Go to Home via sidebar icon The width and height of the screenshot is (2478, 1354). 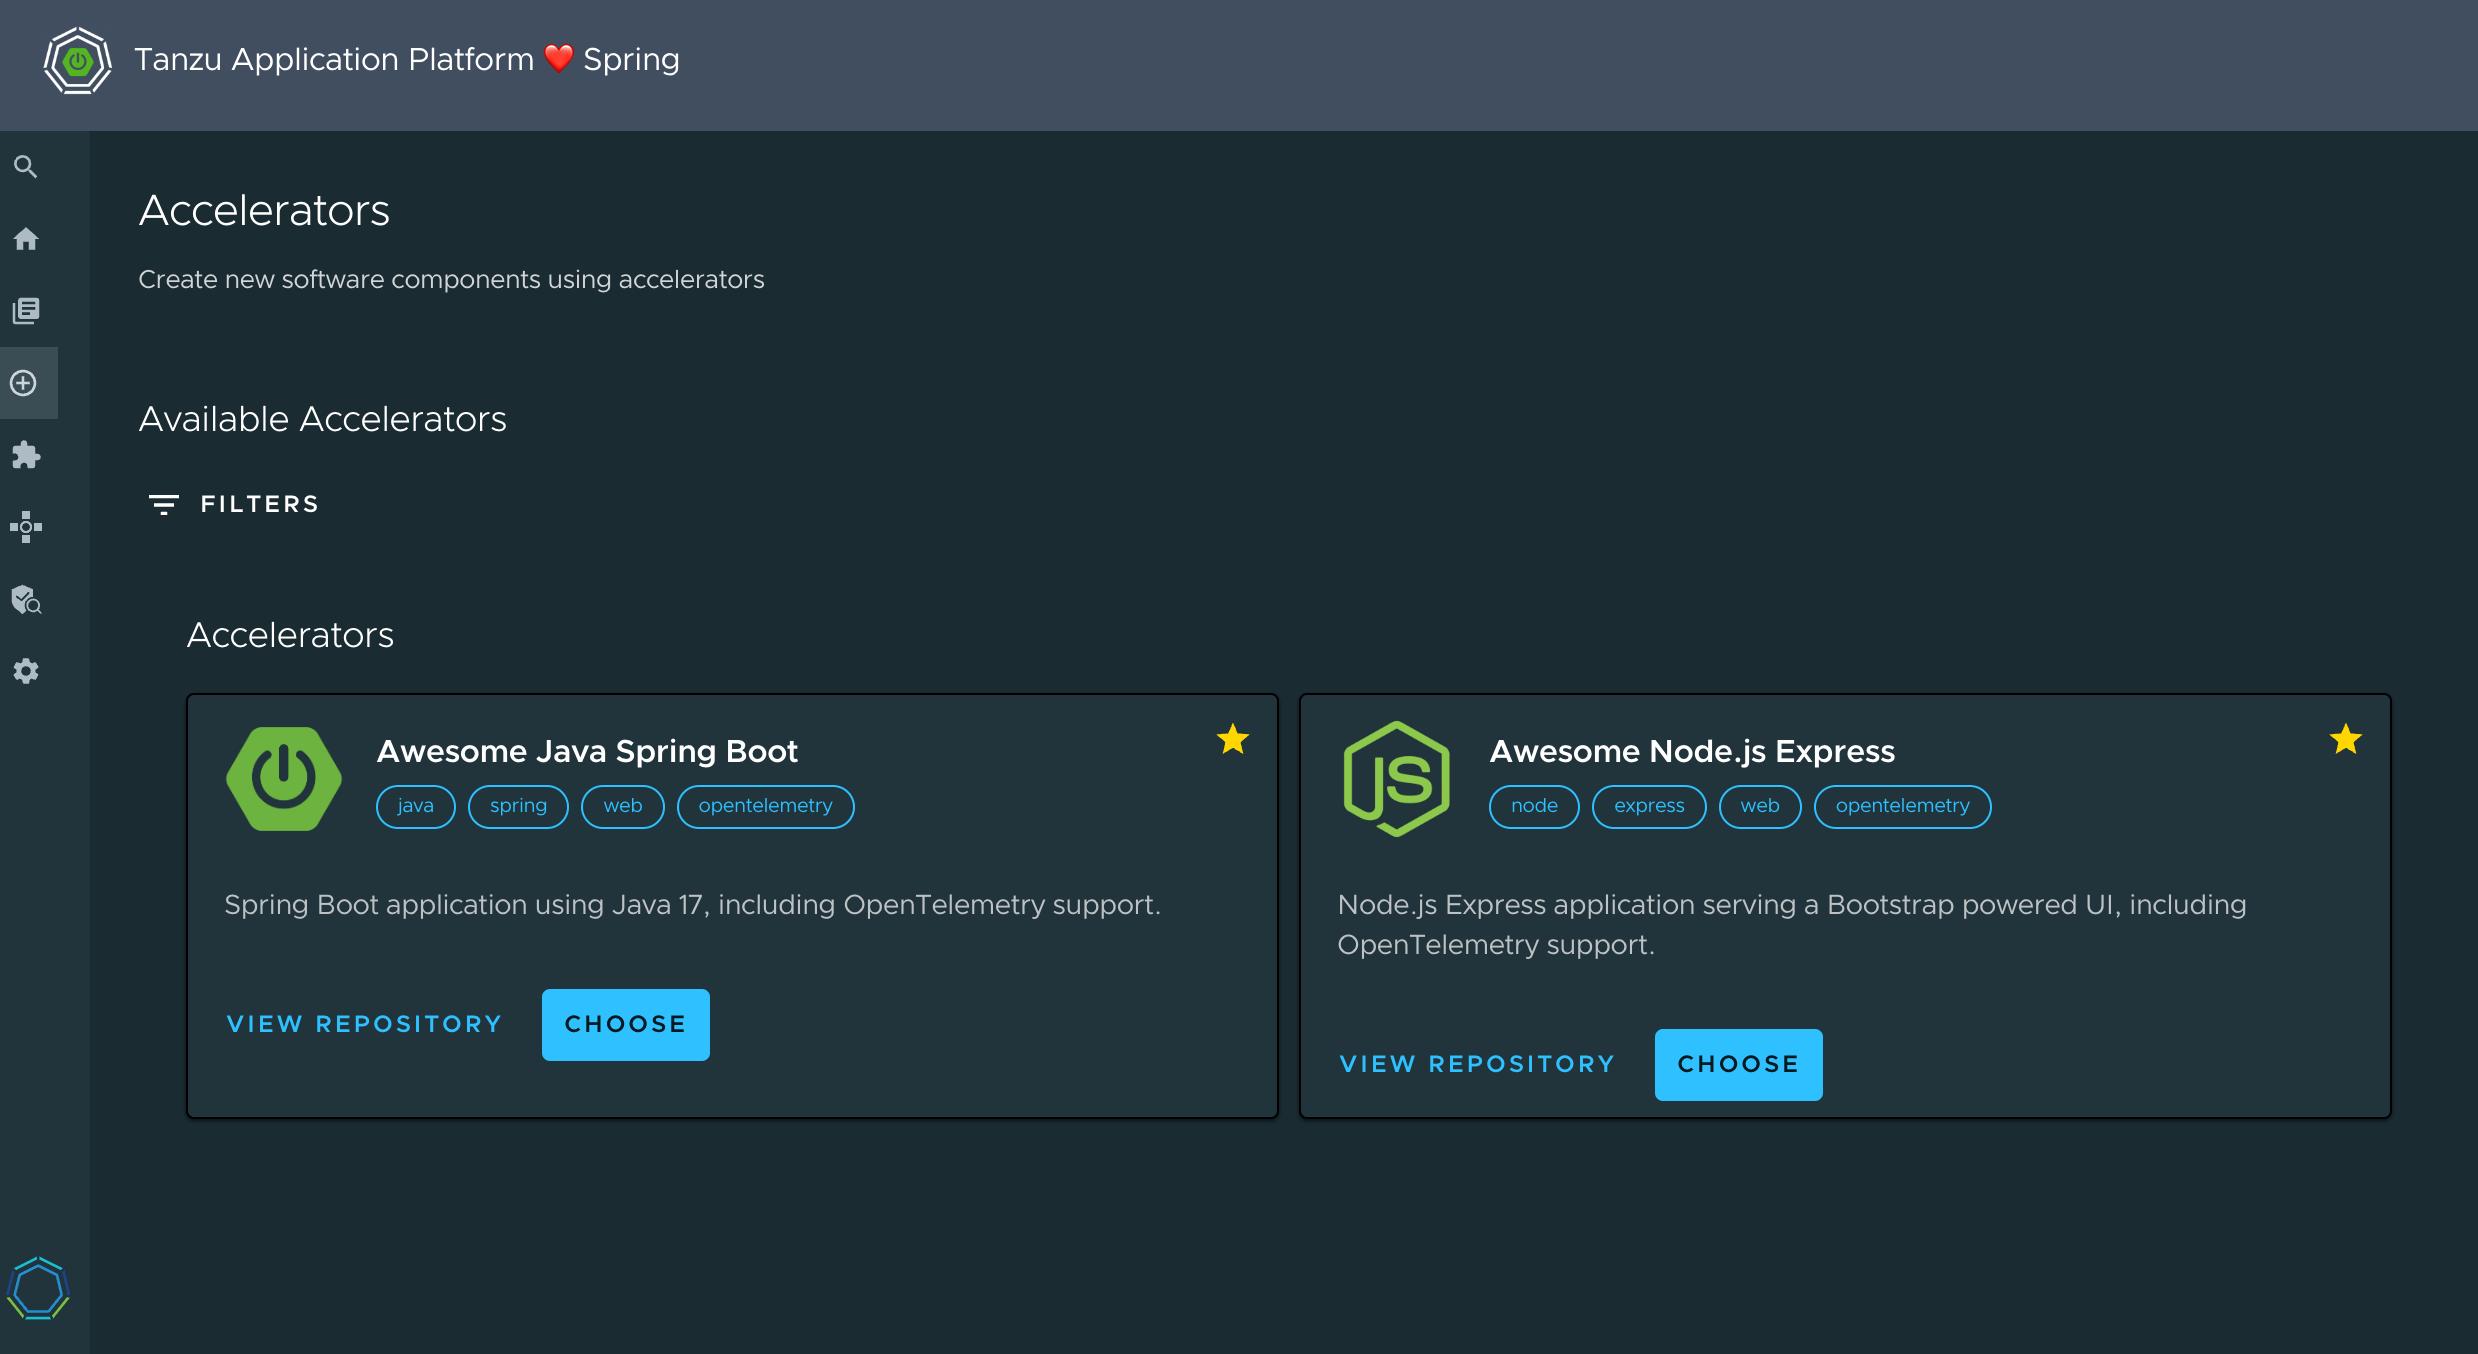26,239
